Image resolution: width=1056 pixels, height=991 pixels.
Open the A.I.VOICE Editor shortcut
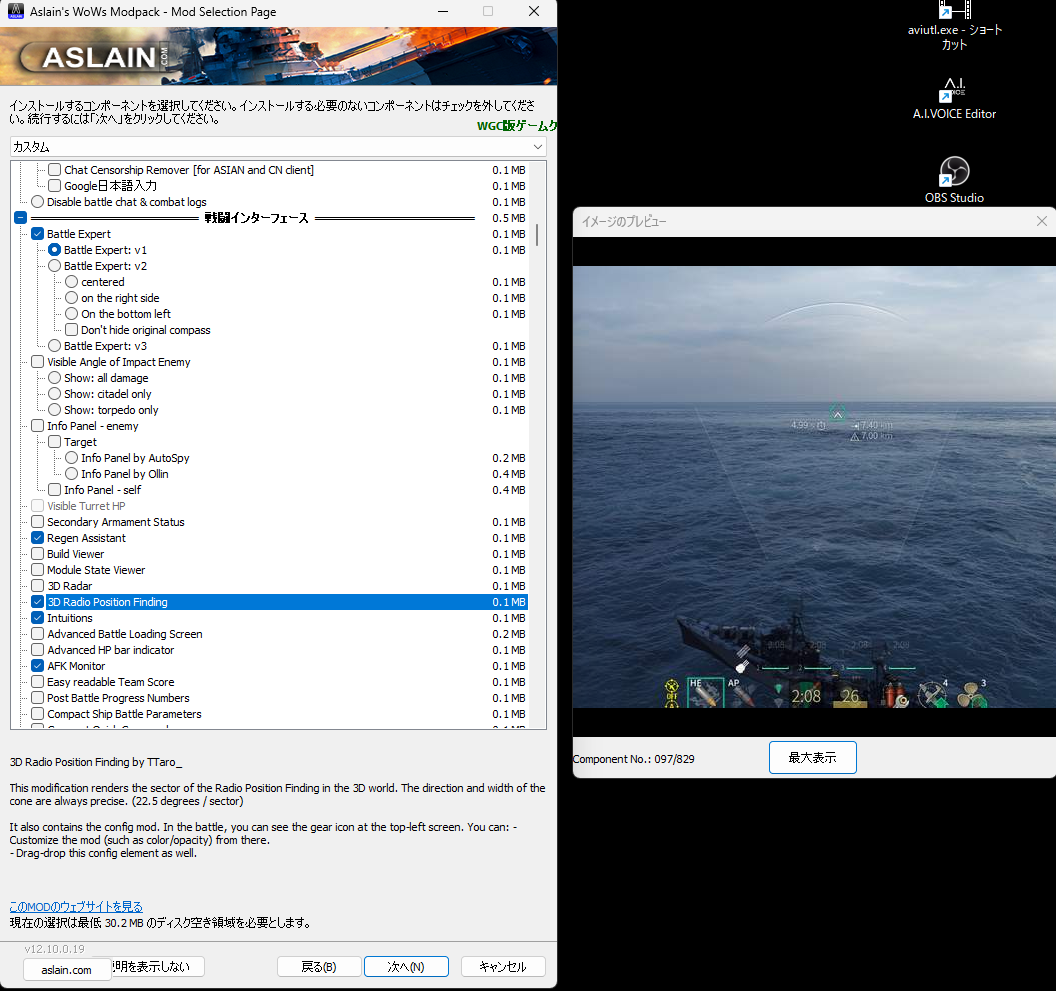(953, 91)
